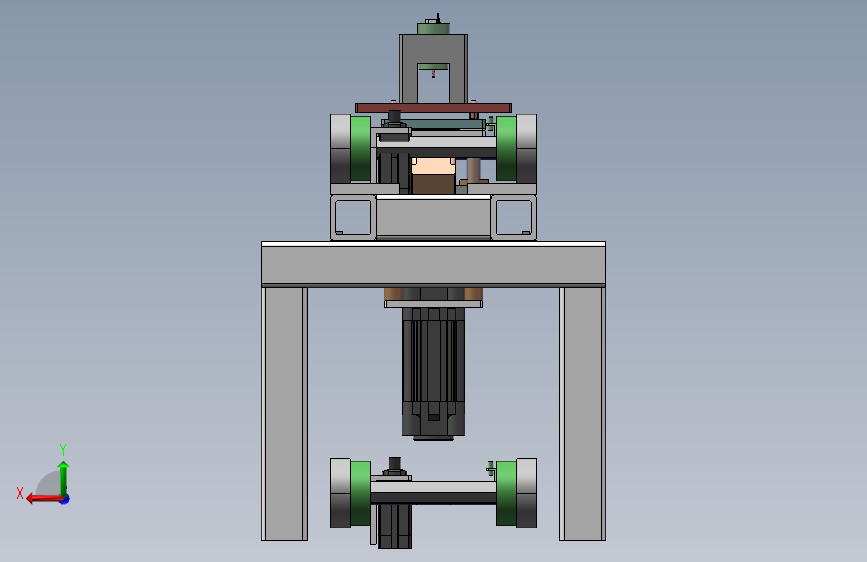Click the red X axis arrow on the triad

[45, 499]
